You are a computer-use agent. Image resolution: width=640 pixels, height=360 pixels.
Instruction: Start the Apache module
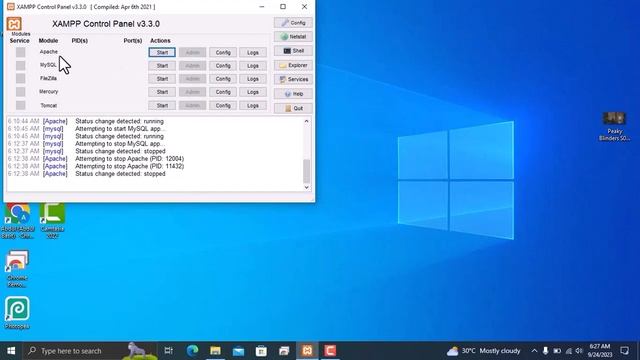coord(162,52)
